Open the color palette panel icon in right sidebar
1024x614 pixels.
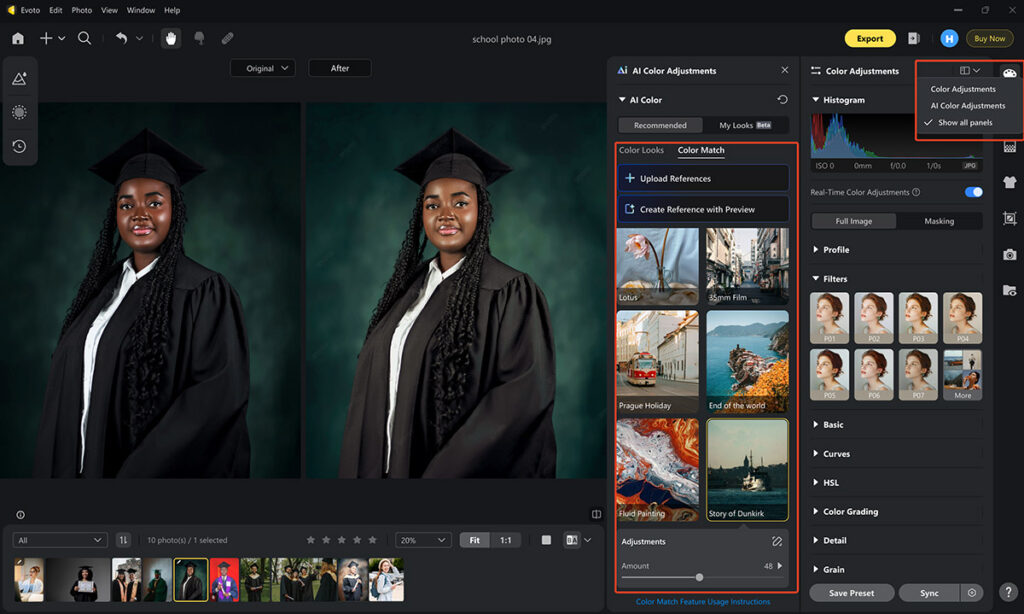[x=1010, y=73]
